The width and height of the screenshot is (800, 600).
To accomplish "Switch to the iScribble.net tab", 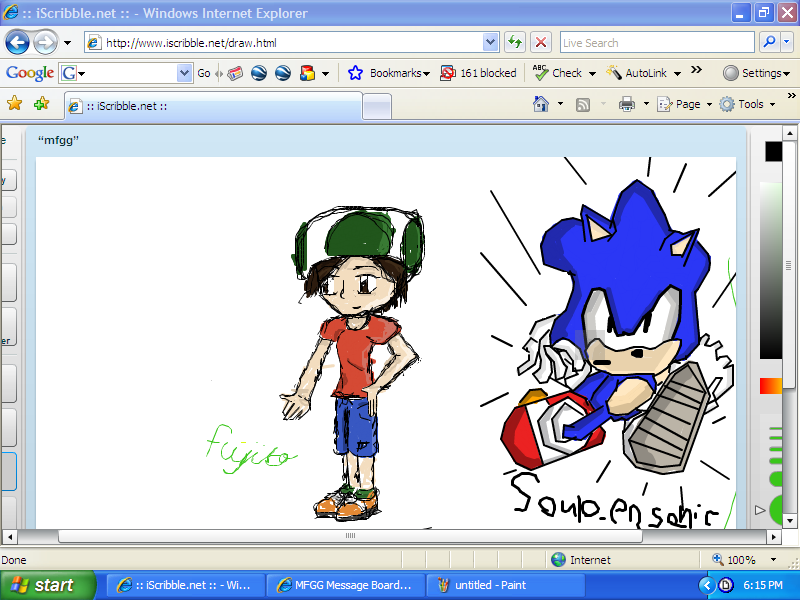I will coord(212,106).
